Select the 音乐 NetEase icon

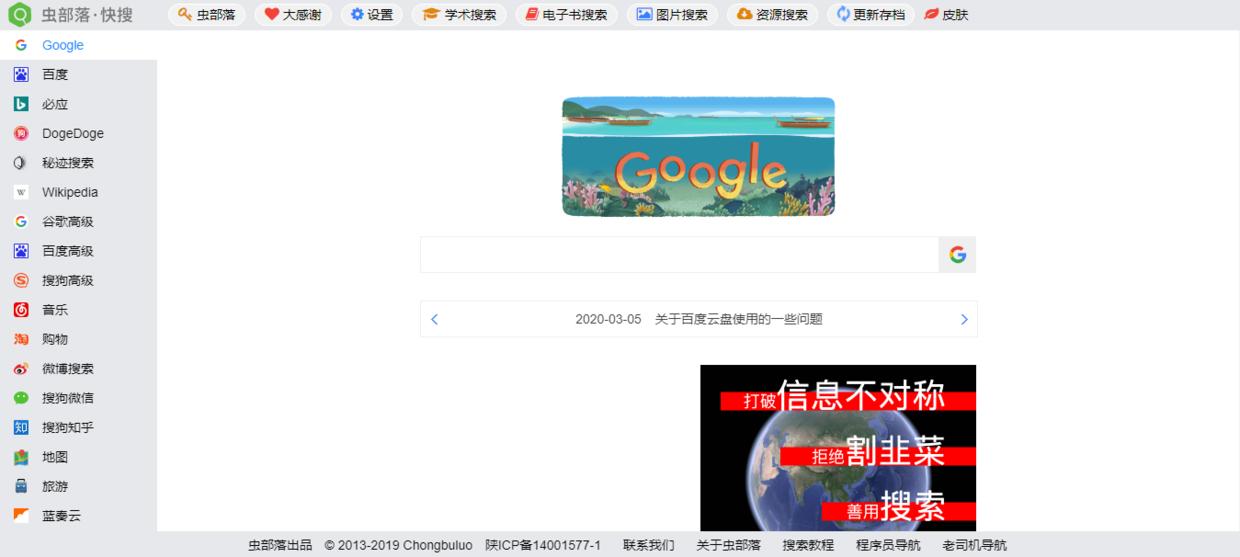click(x=21, y=310)
